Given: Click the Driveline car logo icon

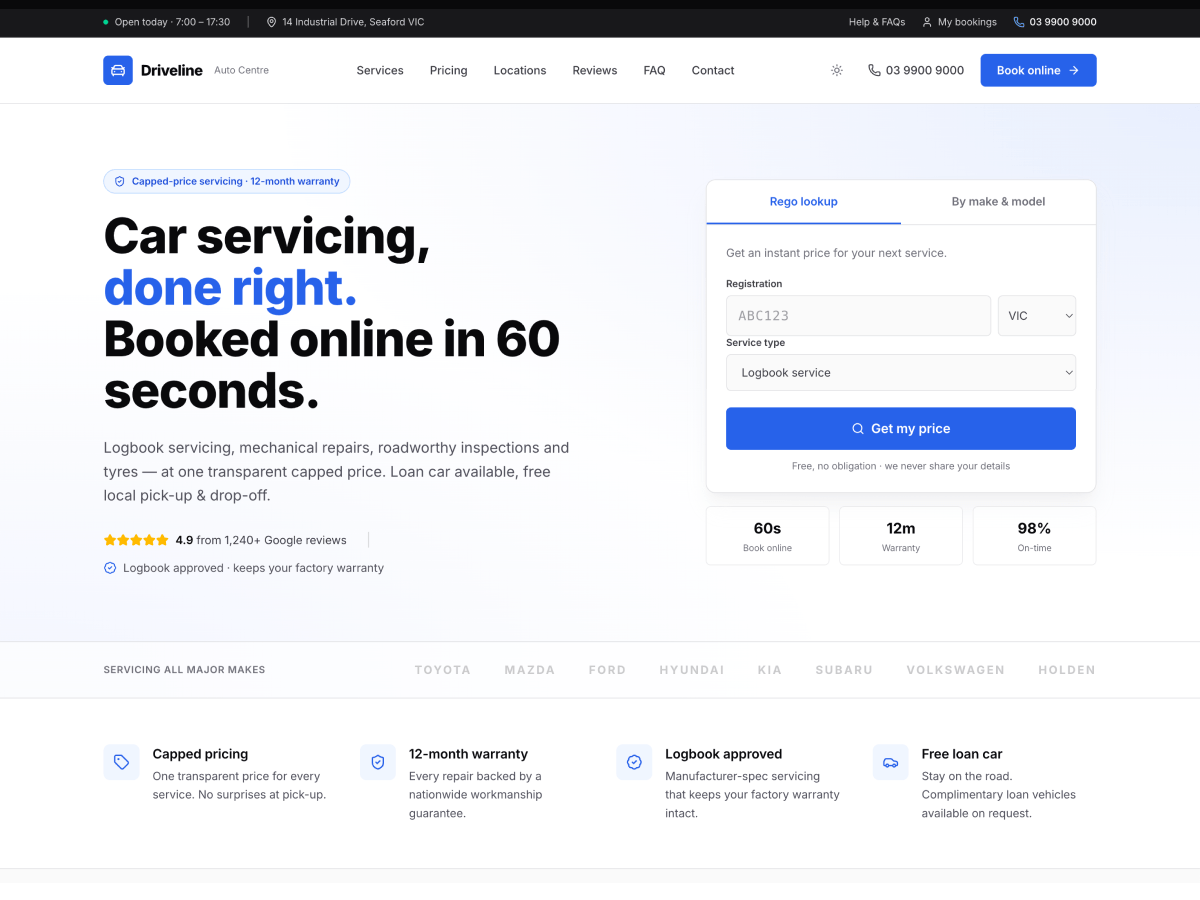Looking at the screenshot, I should (x=118, y=70).
